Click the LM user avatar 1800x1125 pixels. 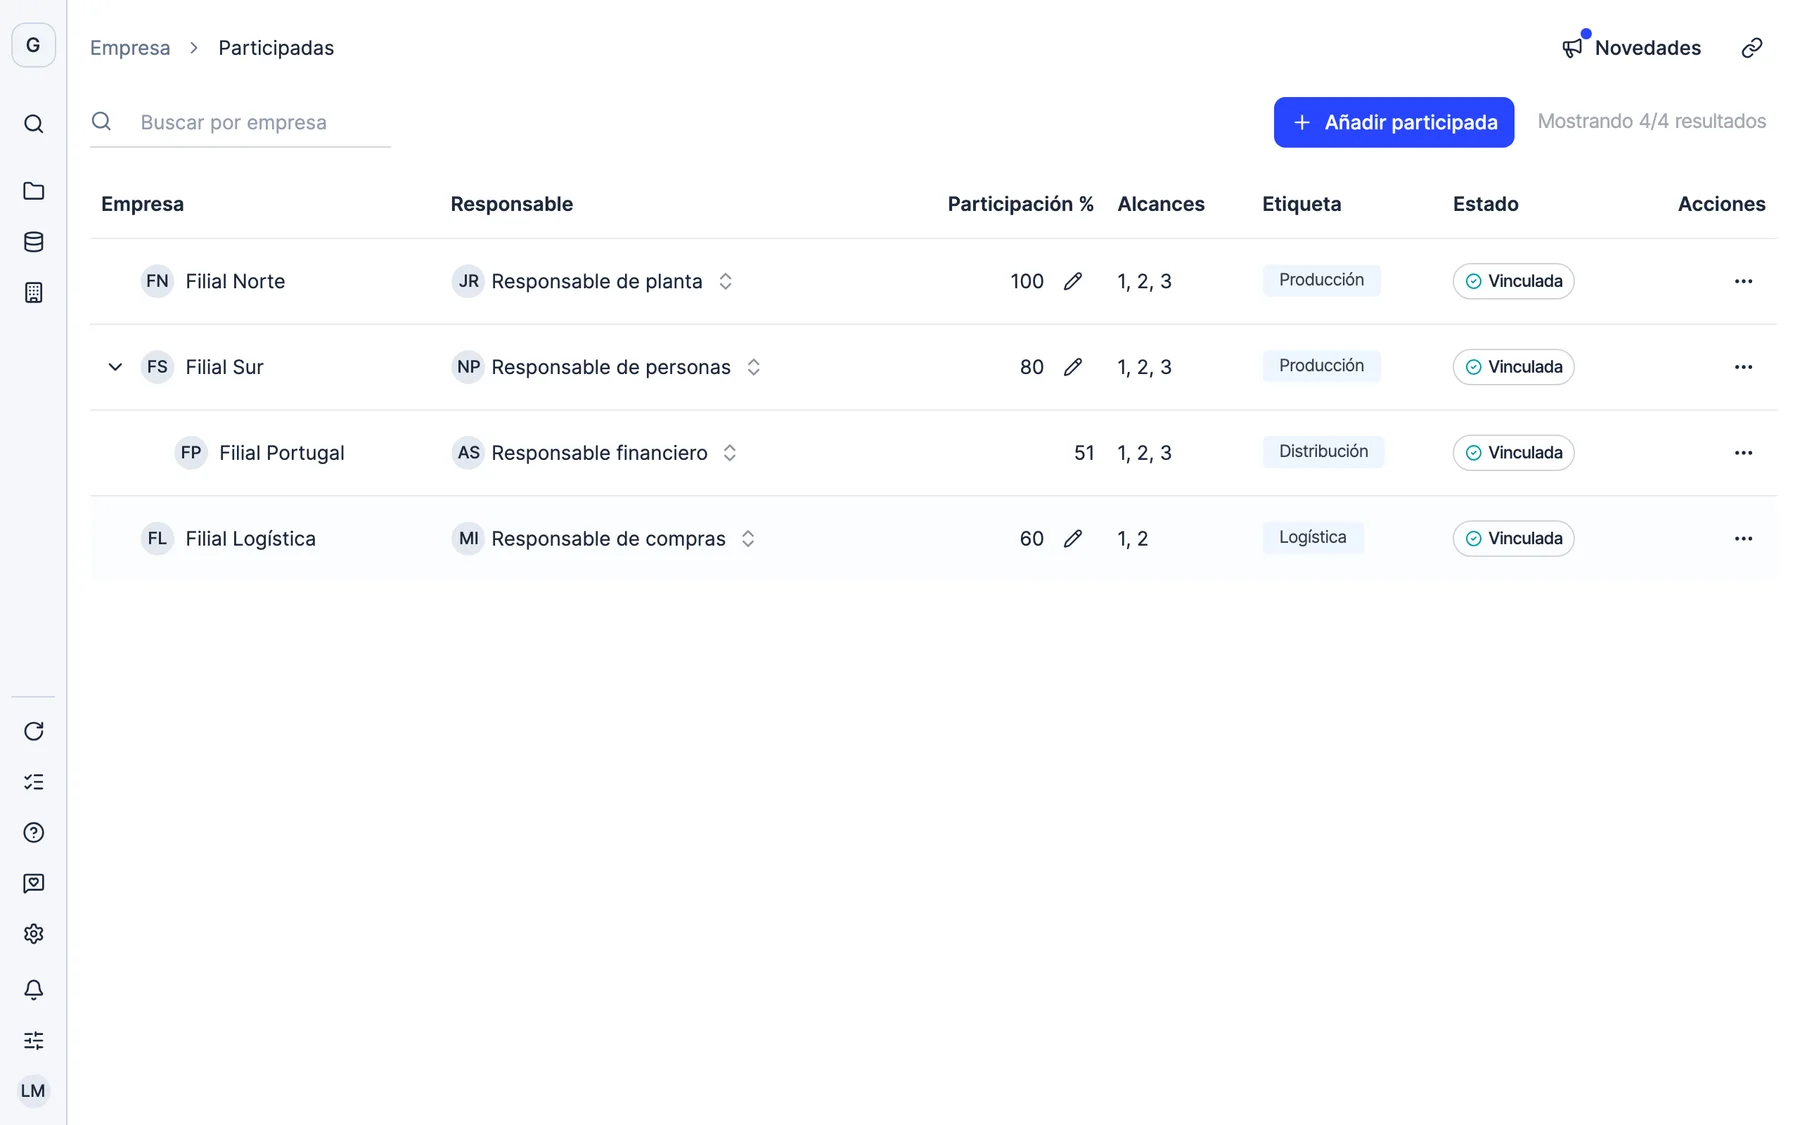(33, 1091)
